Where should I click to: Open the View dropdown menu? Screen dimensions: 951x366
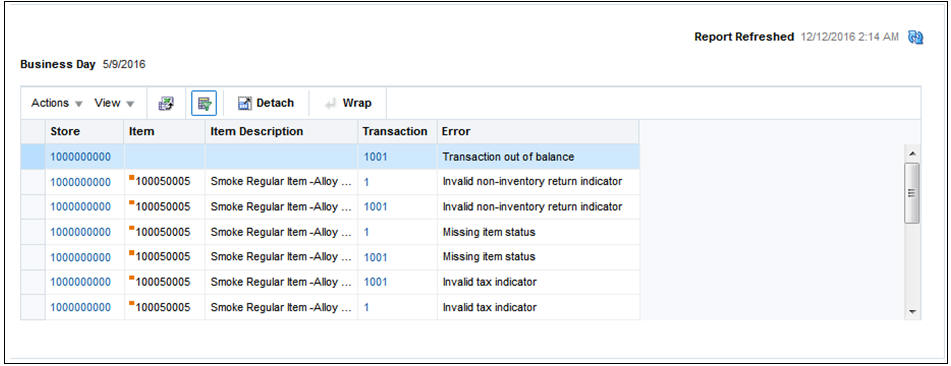click(x=114, y=103)
